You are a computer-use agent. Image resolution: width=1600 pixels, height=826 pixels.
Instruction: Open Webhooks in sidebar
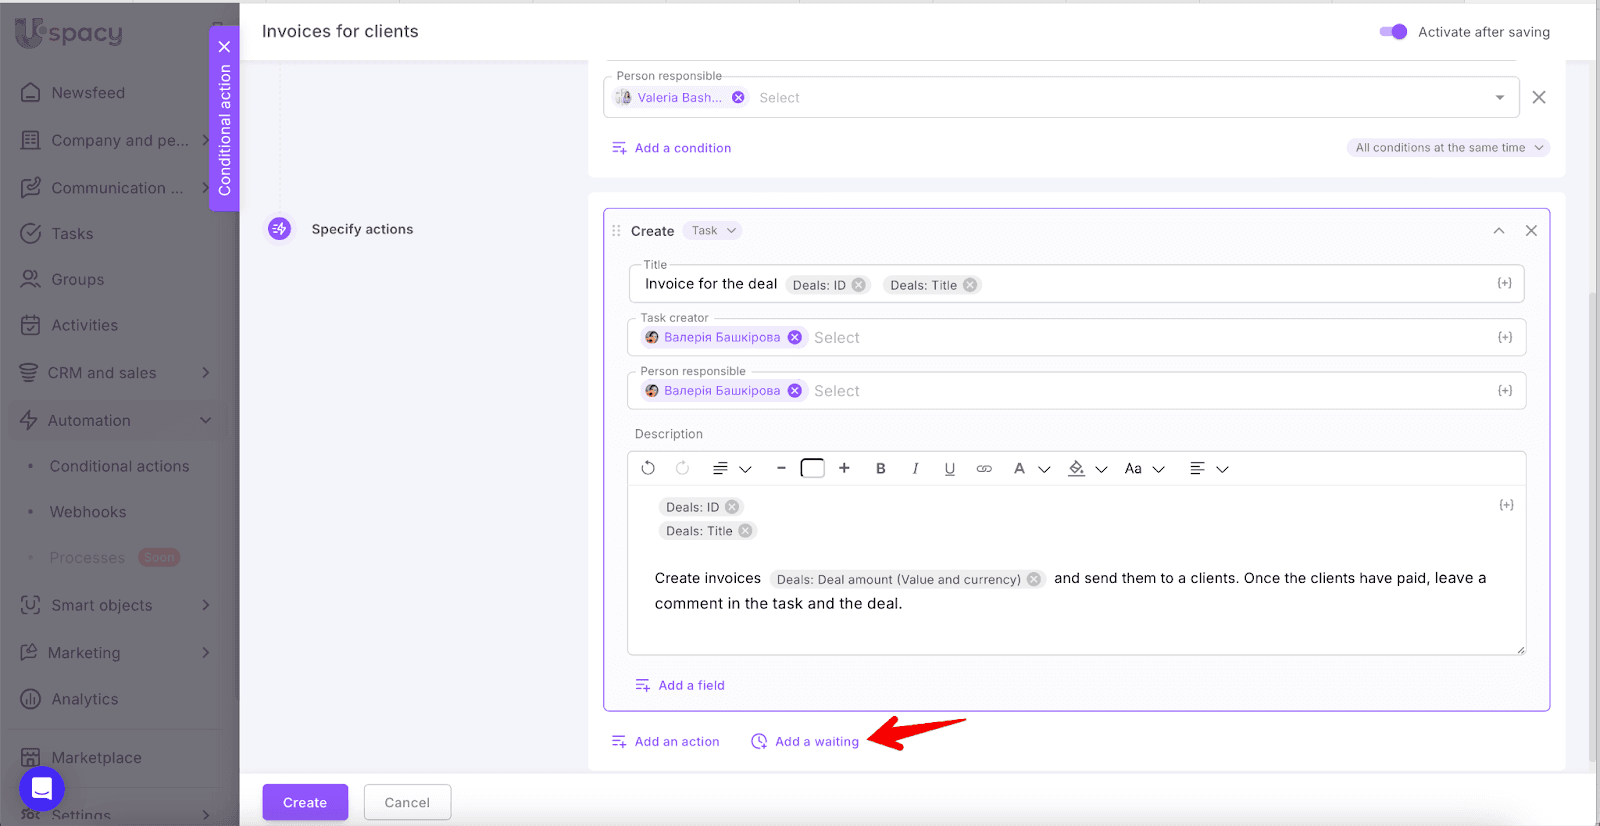(x=88, y=512)
